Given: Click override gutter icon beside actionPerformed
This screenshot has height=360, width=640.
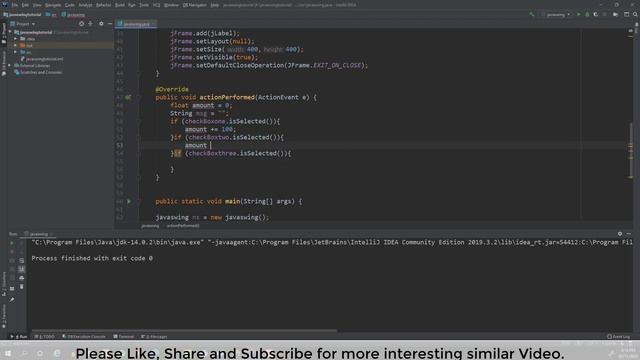Looking at the screenshot, I should click(128, 97).
